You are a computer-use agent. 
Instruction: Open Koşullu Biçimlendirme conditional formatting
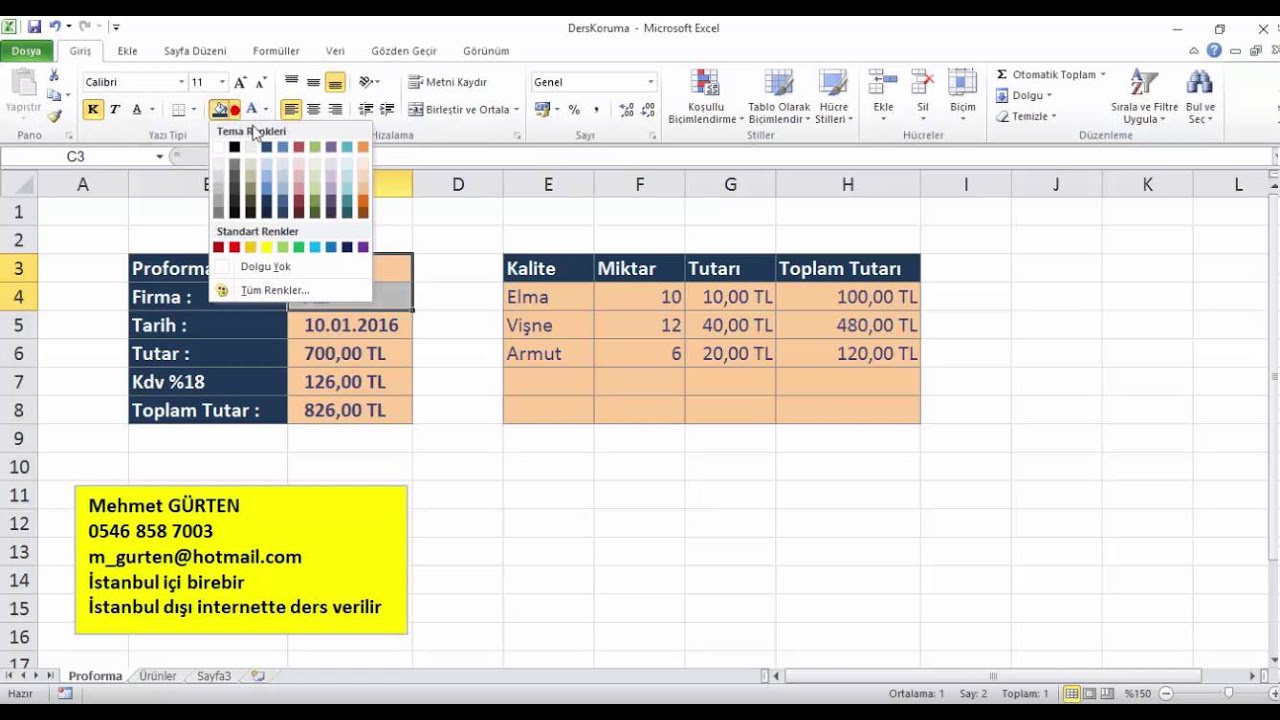[706, 97]
